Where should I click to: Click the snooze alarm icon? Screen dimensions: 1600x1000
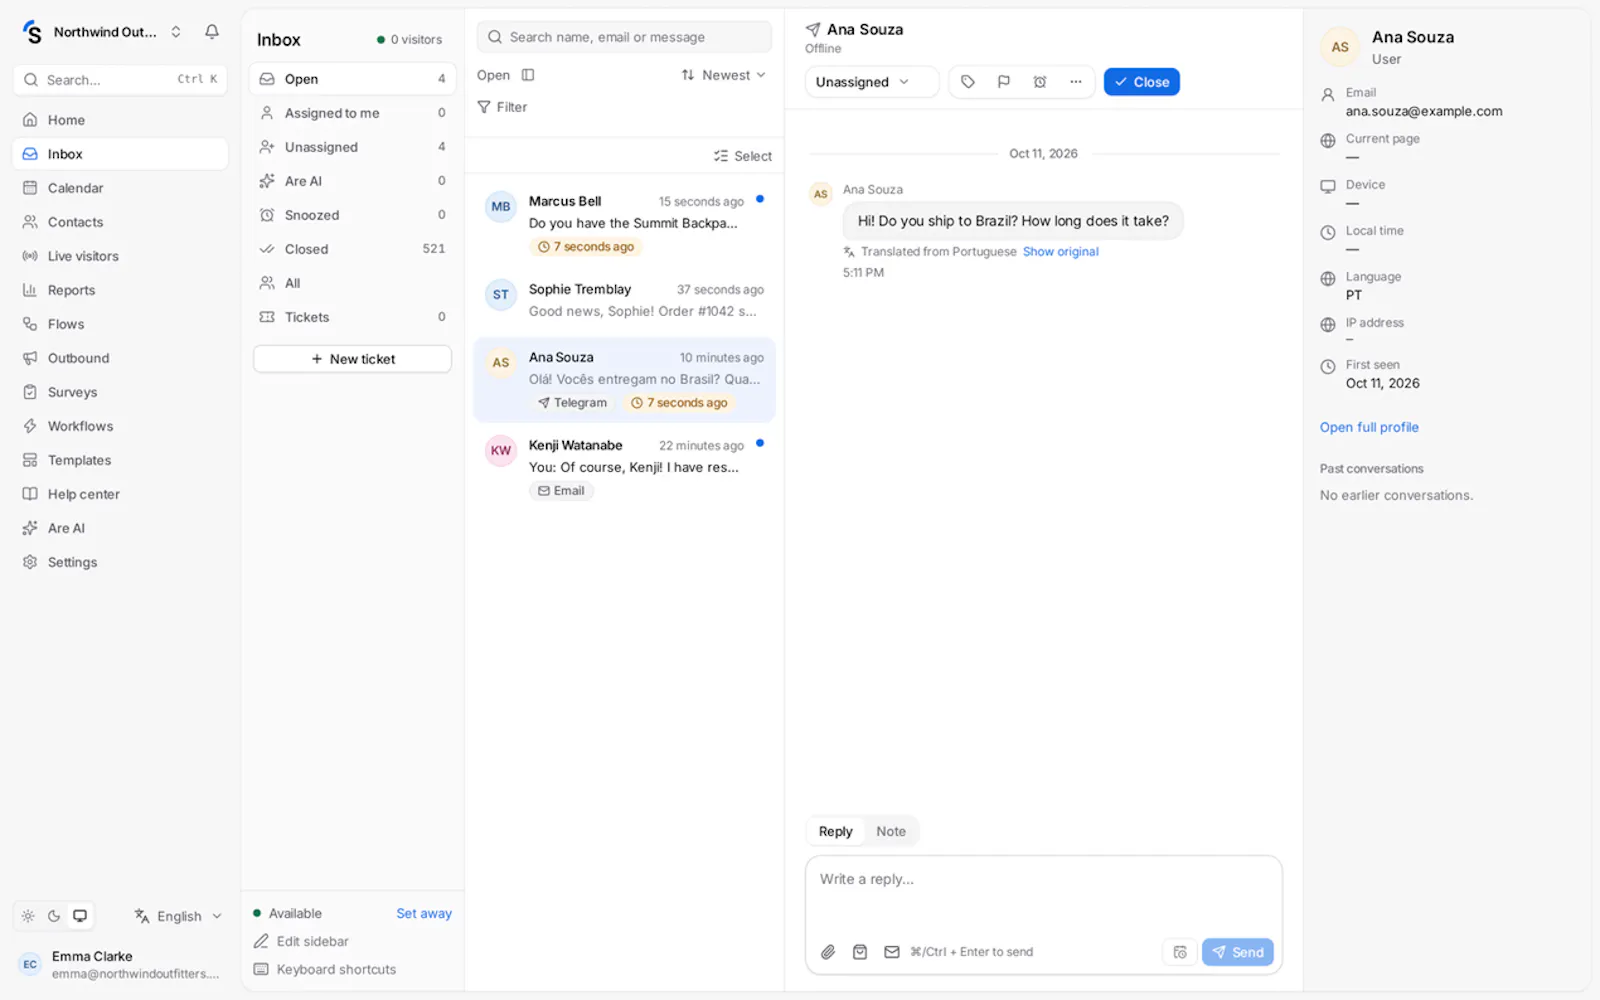[1040, 82]
